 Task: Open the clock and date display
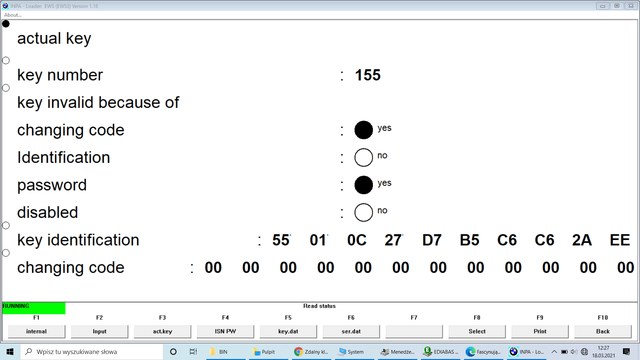603,351
